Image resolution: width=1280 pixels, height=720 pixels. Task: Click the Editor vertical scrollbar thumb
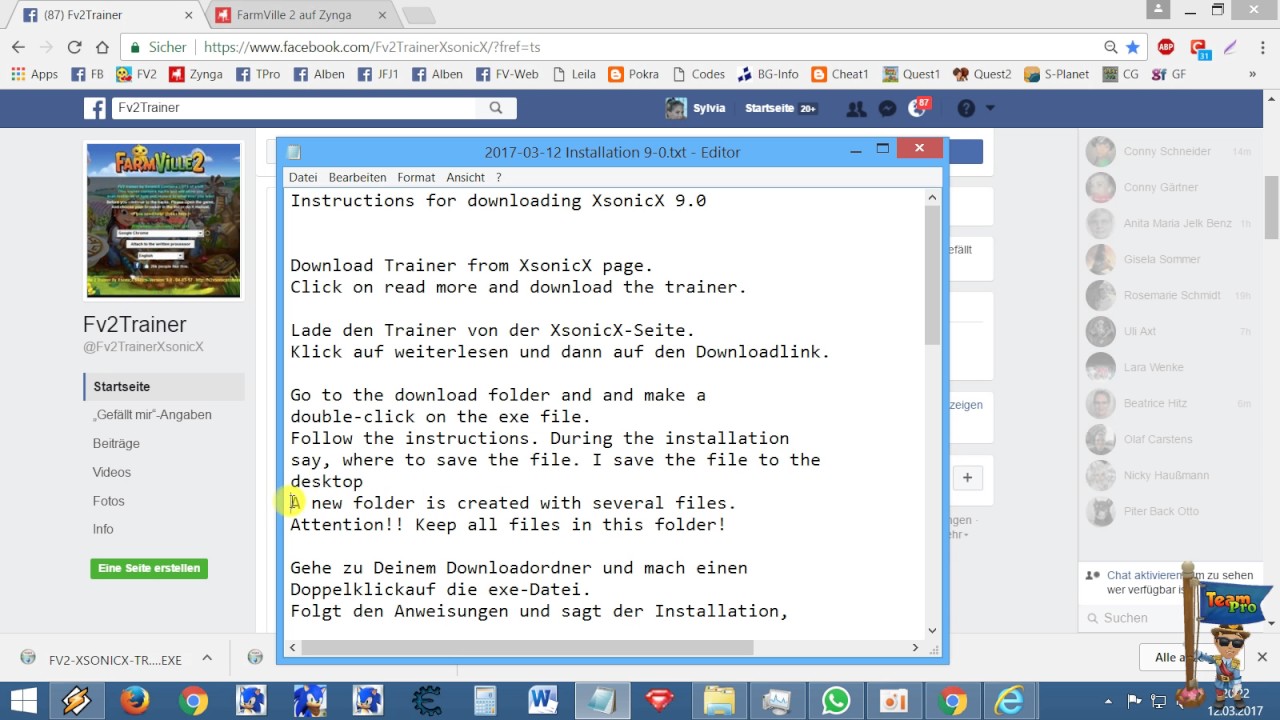pos(932,276)
